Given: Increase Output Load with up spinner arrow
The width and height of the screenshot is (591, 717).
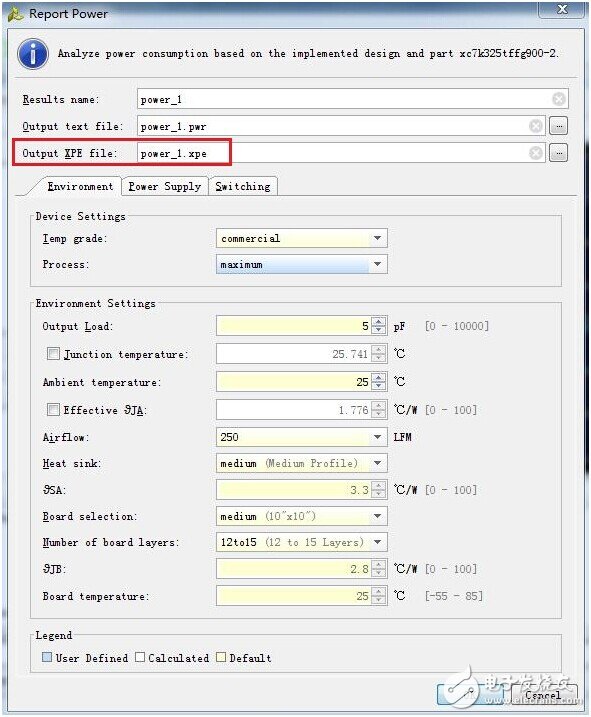Looking at the screenshot, I should (x=378, y=322).
